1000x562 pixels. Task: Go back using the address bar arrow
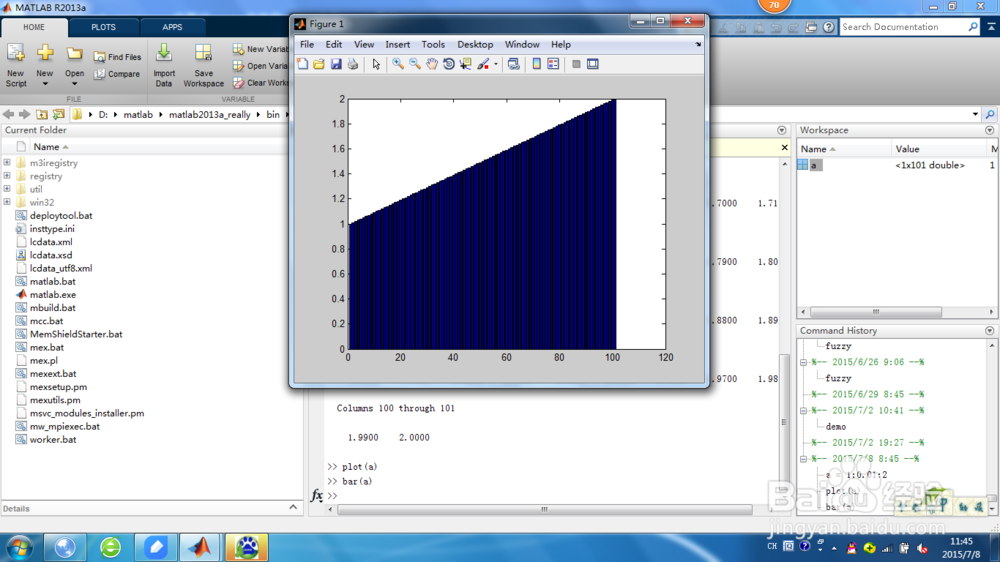pyautogui.click(x=8, y=114)
